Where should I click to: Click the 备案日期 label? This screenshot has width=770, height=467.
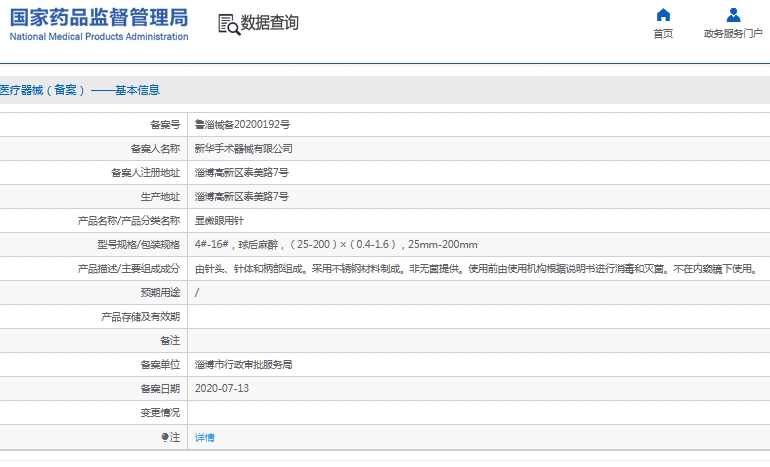[x=160, y=388]
